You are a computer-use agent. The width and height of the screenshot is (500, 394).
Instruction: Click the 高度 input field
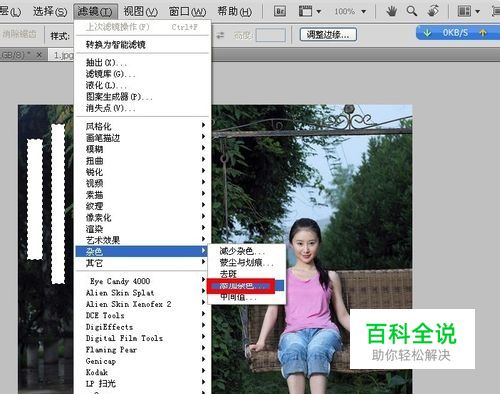tap(270, 35)
